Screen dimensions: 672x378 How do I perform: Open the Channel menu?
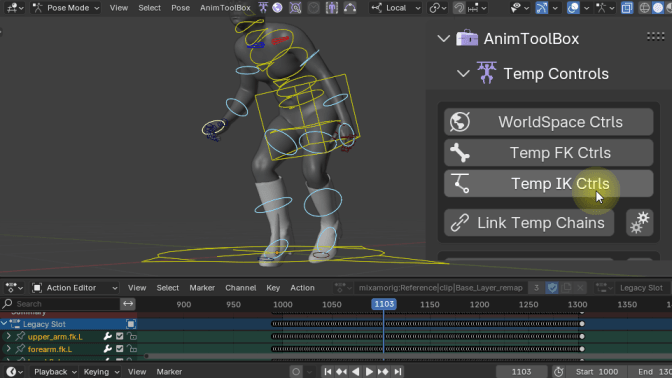[240, 288]
